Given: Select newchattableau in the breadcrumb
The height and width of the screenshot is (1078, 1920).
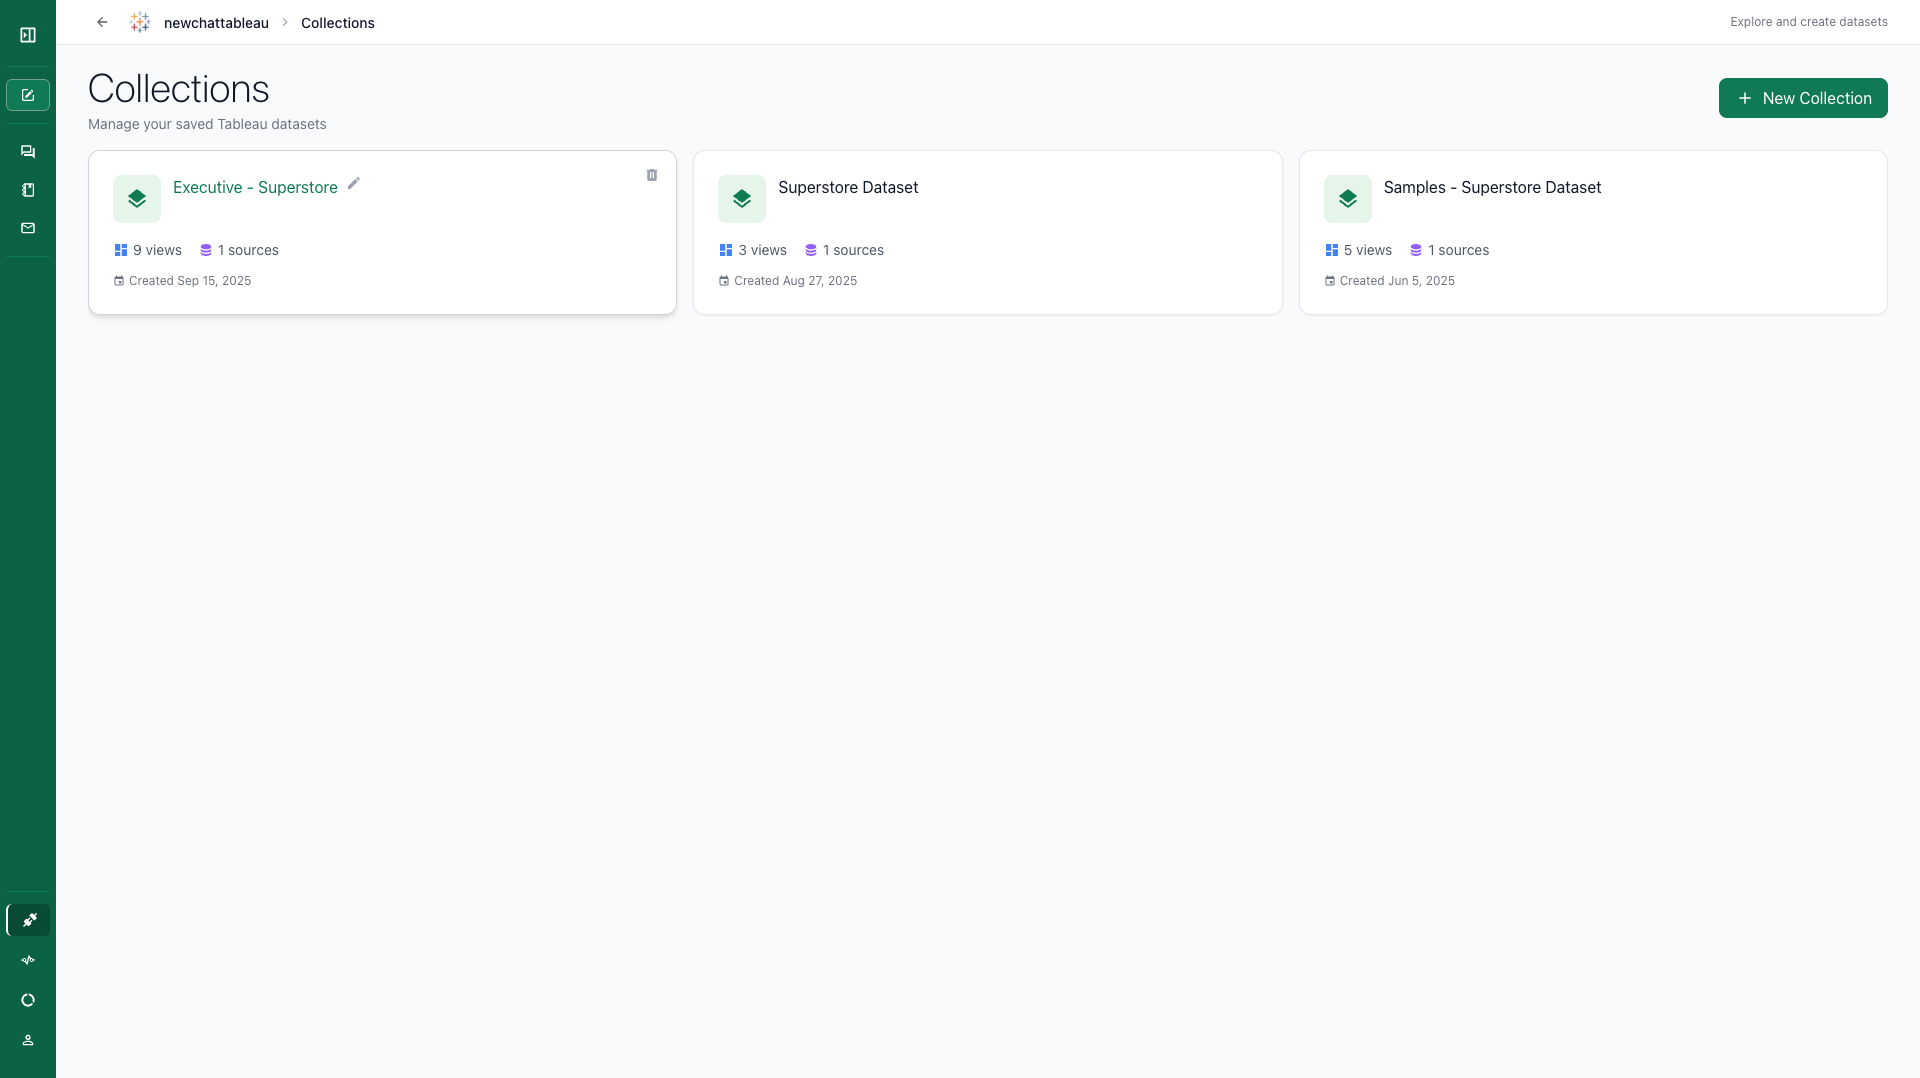Looking at the screenshot, I should pos(216,22).
